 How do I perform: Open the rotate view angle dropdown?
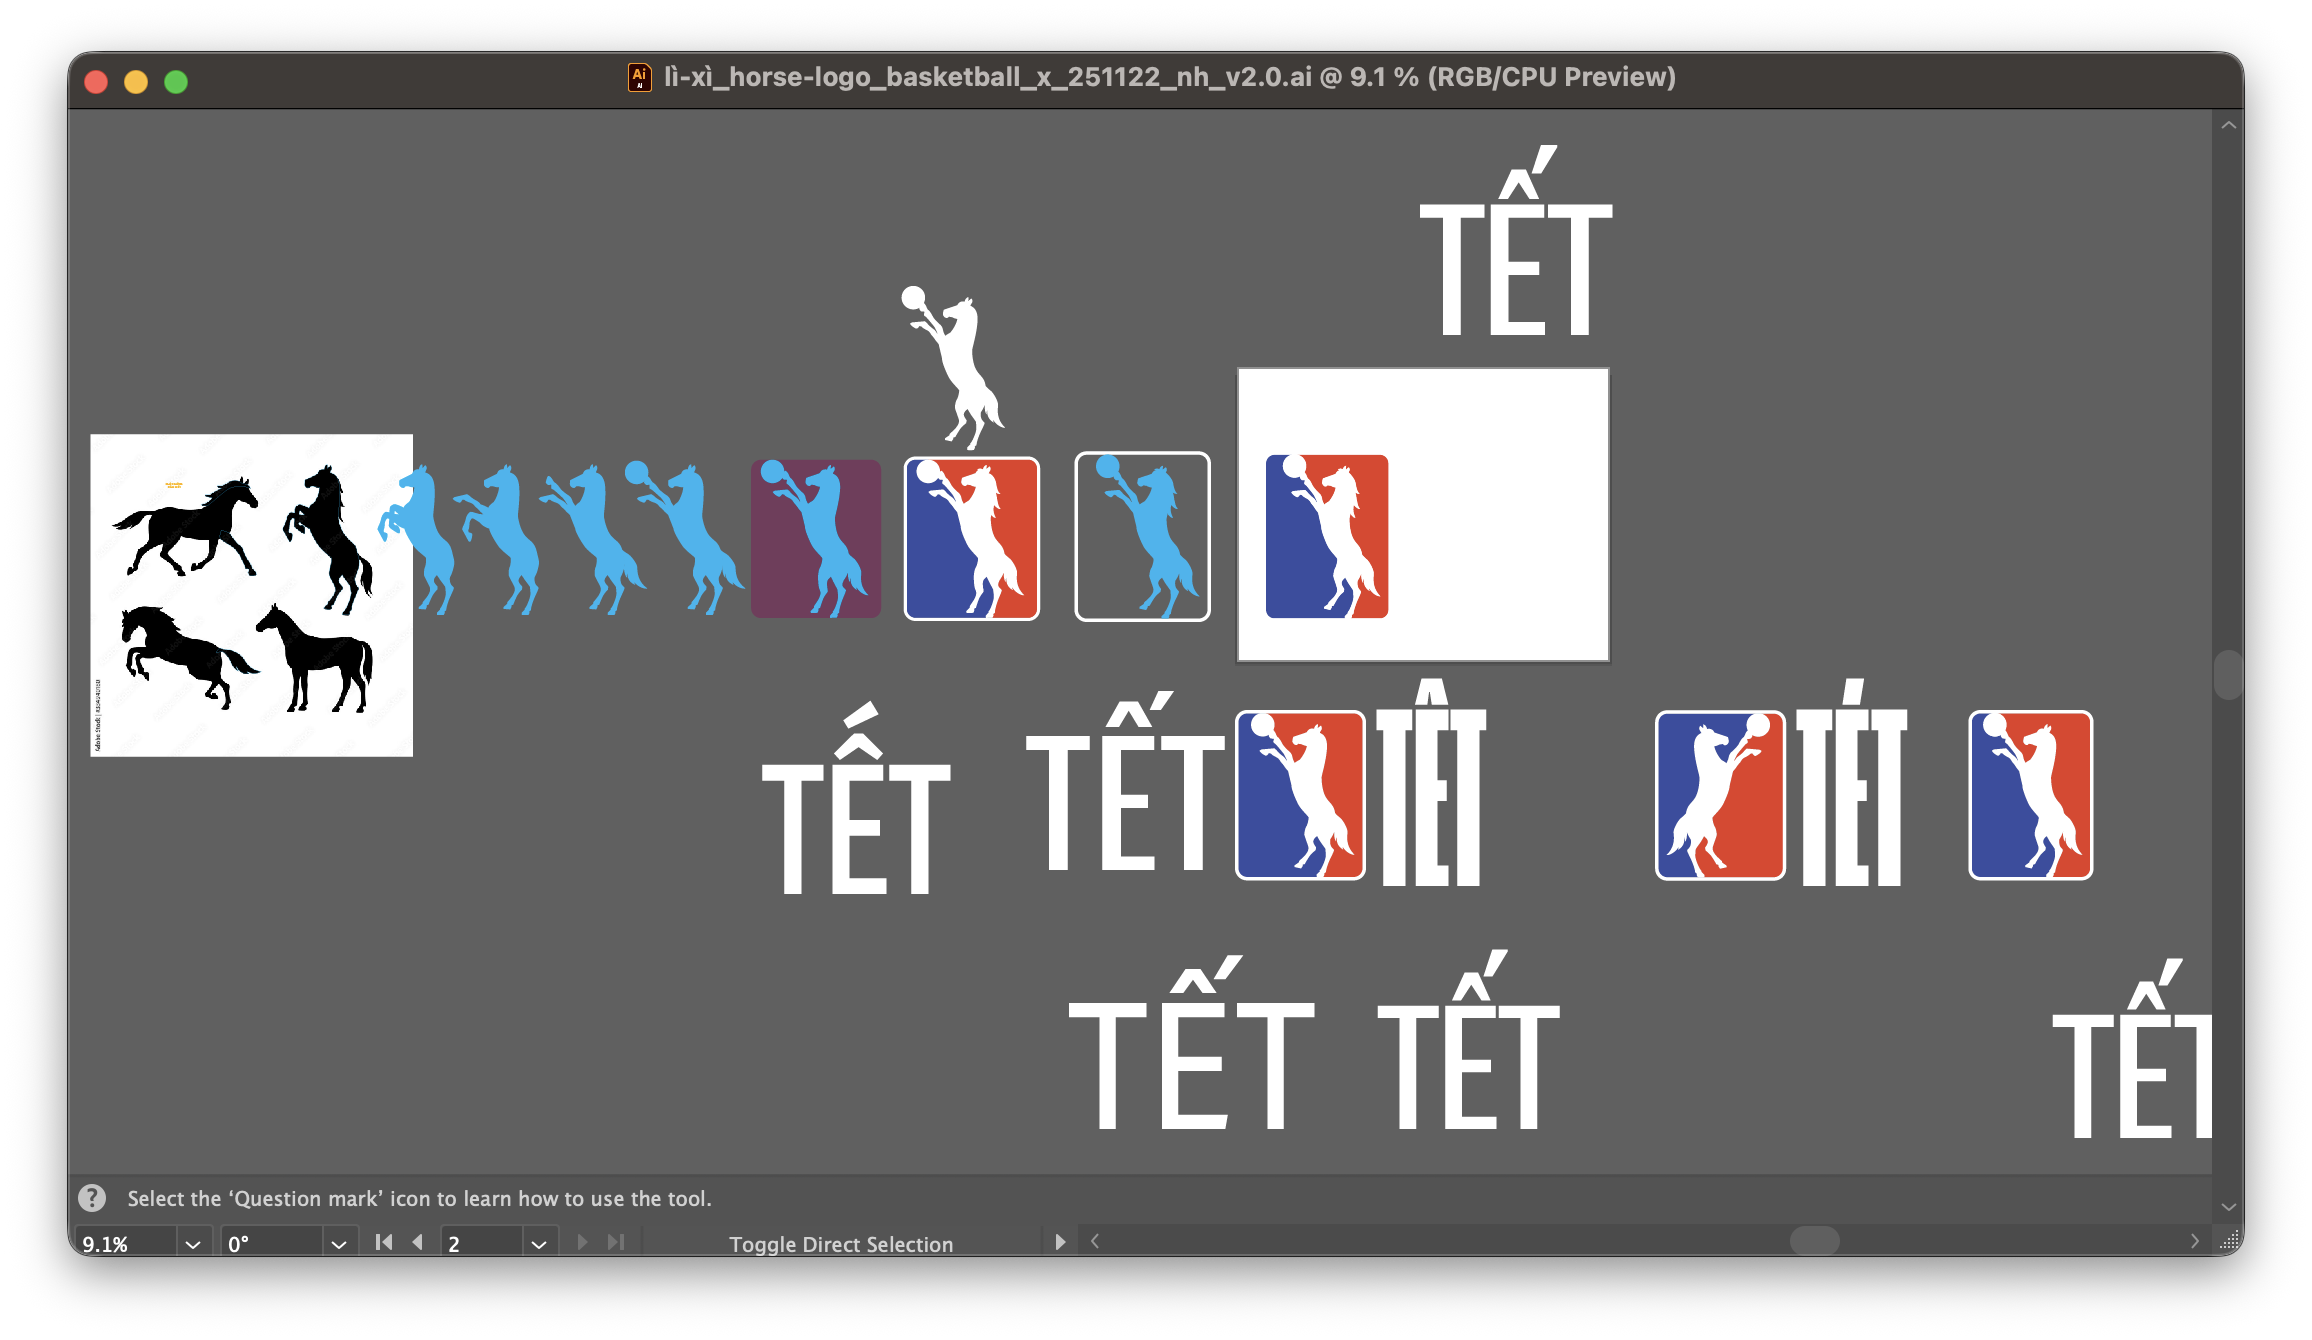339,1243
